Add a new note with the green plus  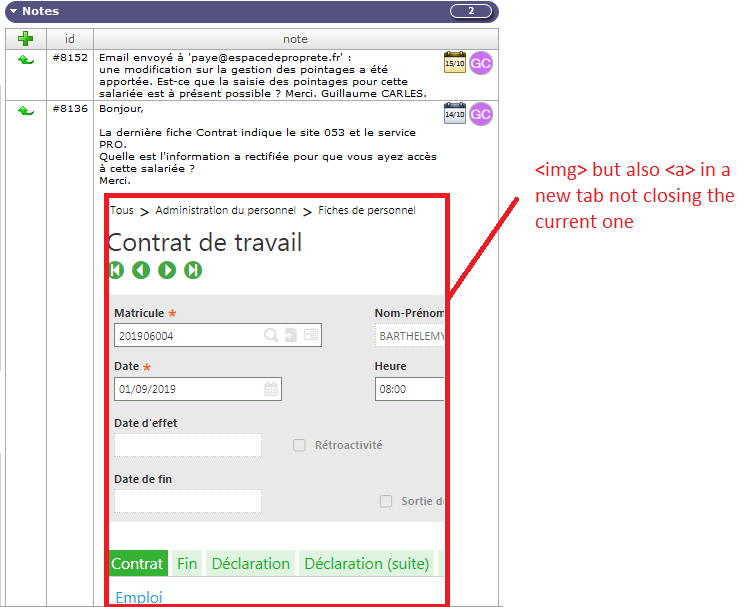[25, 38]
